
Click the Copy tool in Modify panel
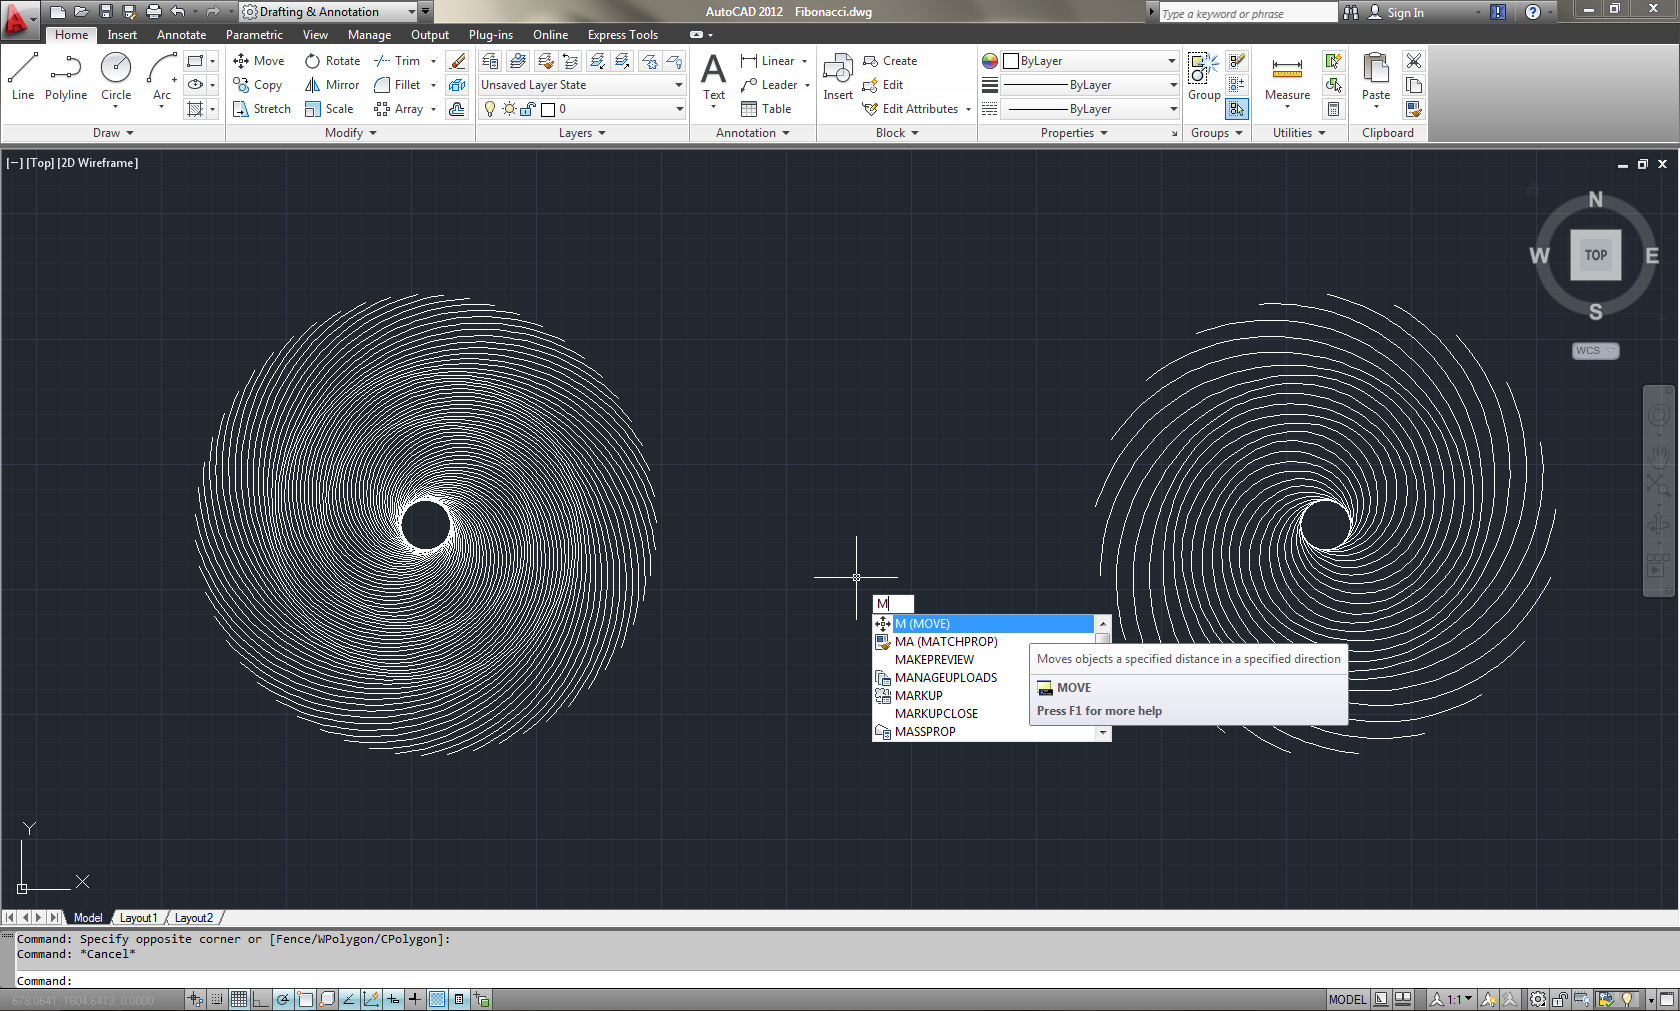pyautogui.click(x=258, y=85)
